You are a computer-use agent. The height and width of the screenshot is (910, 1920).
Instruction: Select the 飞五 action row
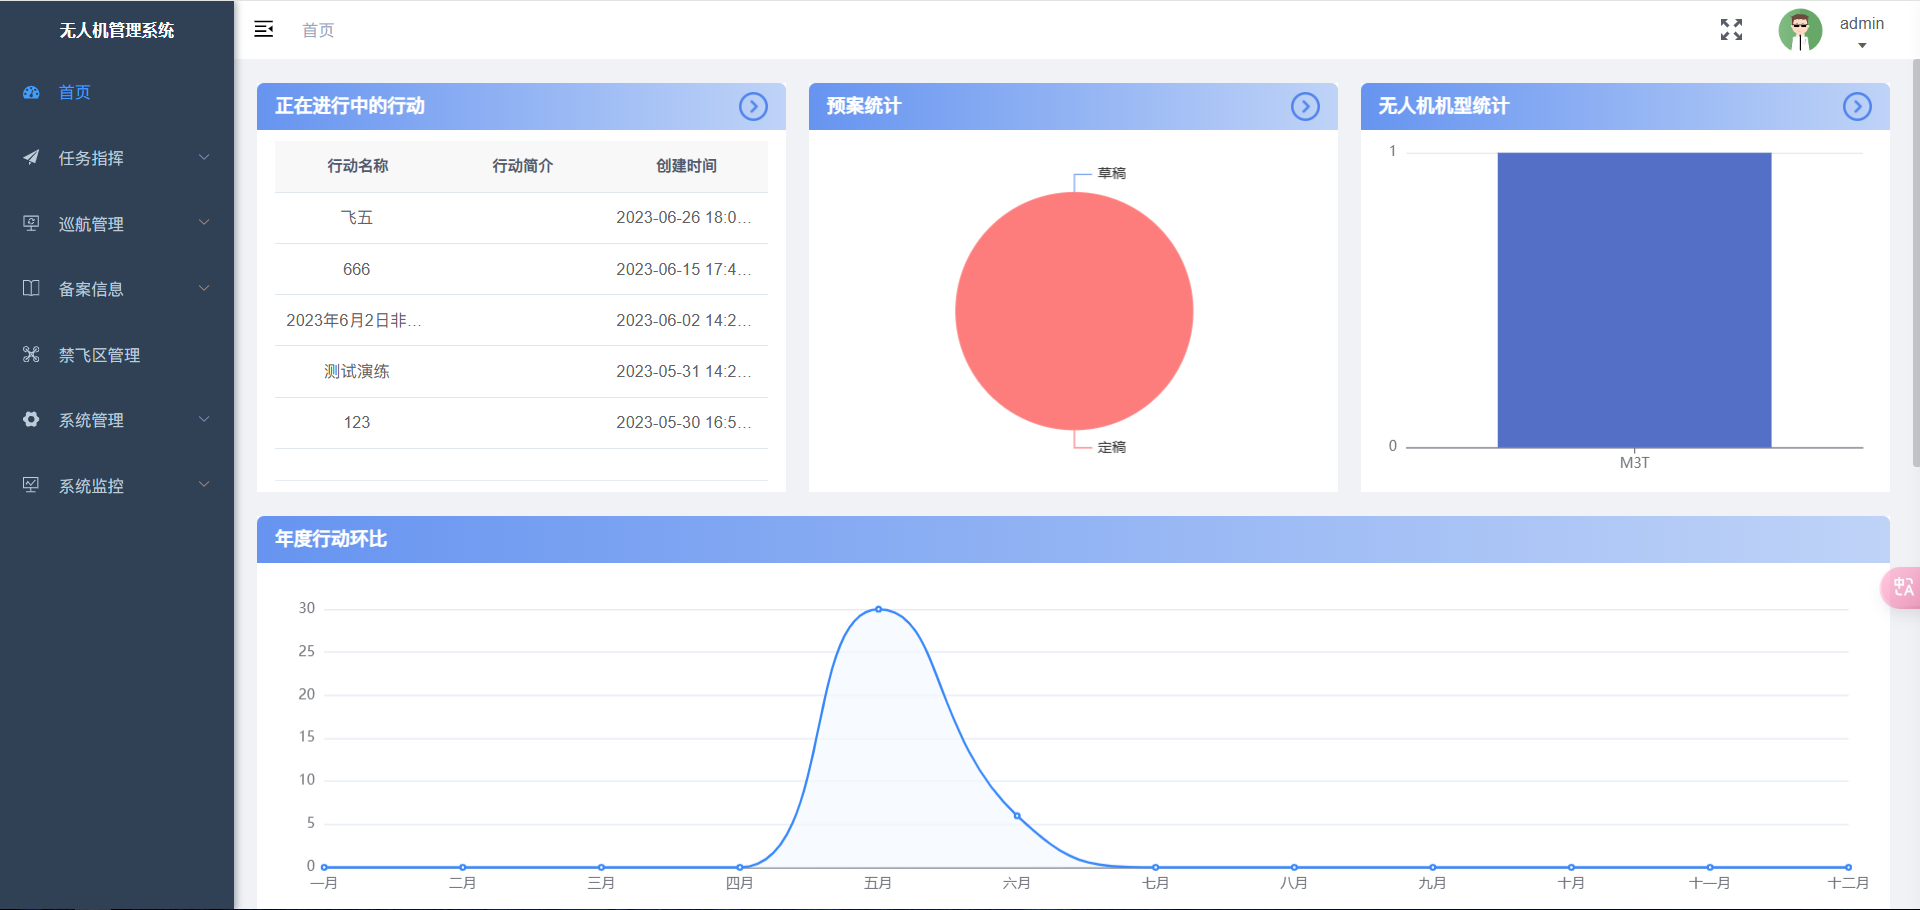click(521, 218)
